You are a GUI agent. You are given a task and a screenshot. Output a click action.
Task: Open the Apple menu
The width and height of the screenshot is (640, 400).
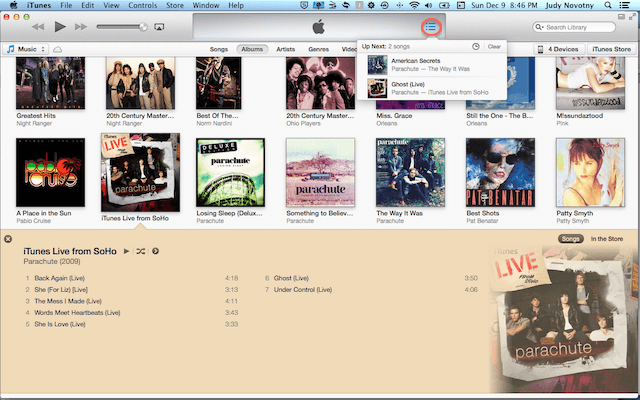click(x=13, y=5)
